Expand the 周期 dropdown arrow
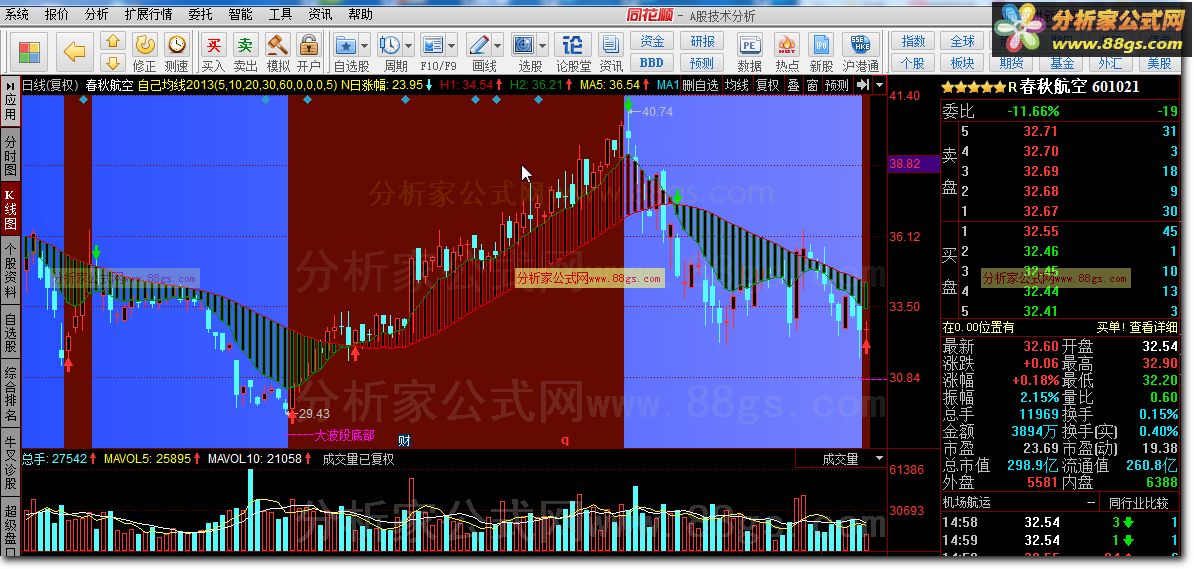 pos(409,45)
